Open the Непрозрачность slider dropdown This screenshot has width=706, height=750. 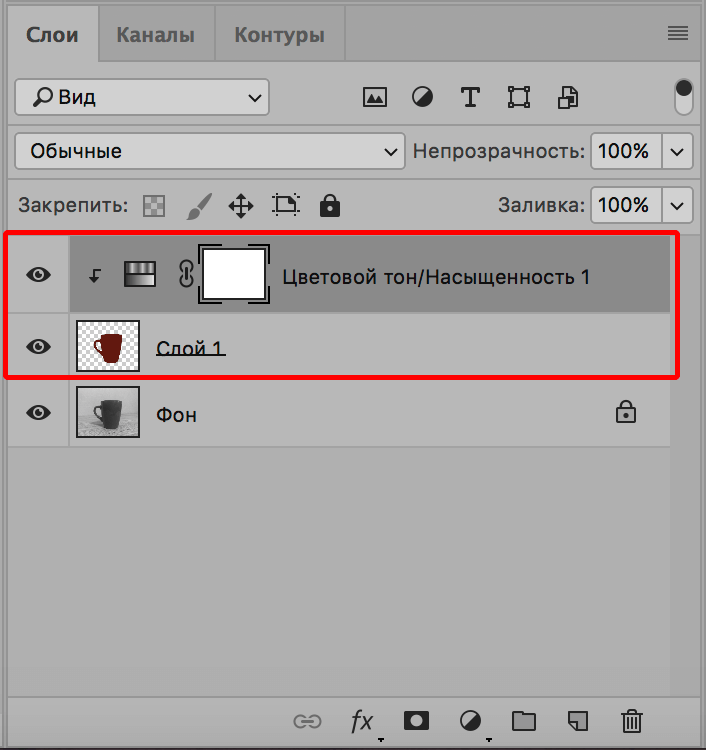coord(677,152)
